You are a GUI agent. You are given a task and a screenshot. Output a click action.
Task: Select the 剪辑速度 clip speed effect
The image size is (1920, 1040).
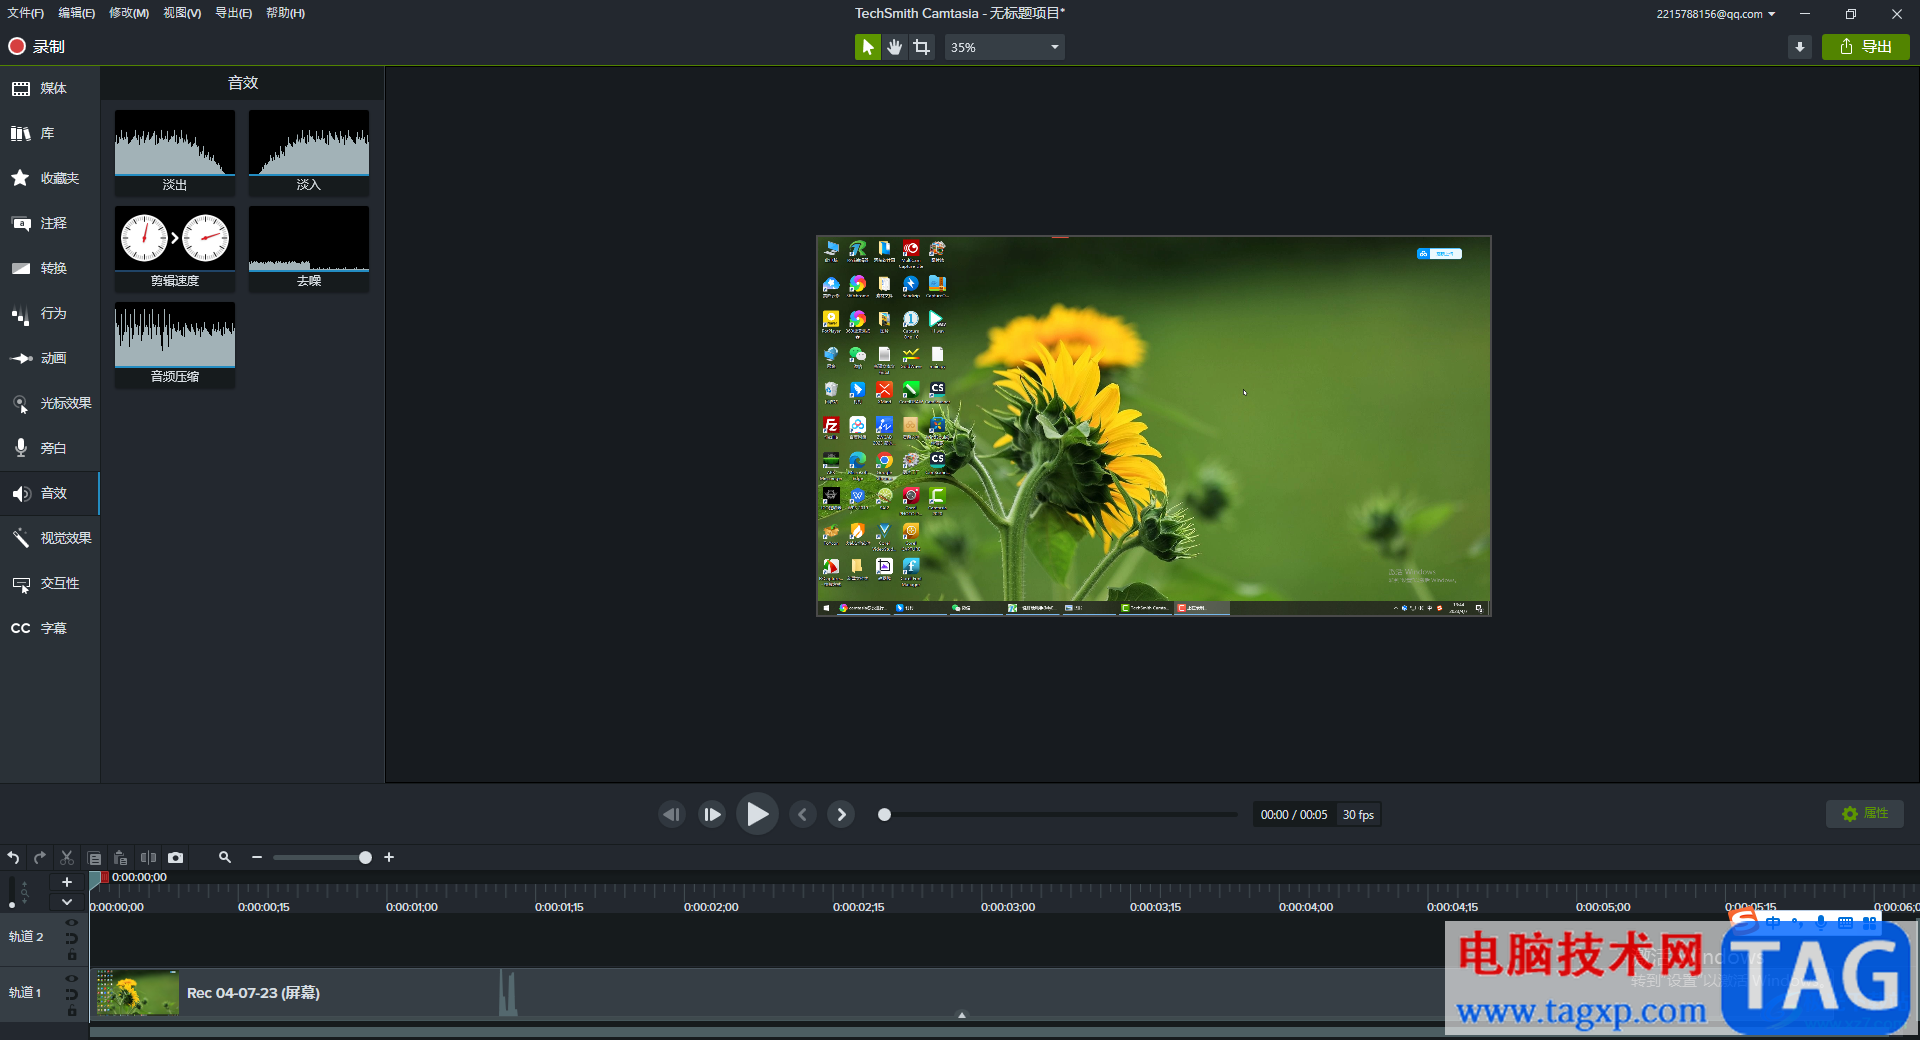175,248
